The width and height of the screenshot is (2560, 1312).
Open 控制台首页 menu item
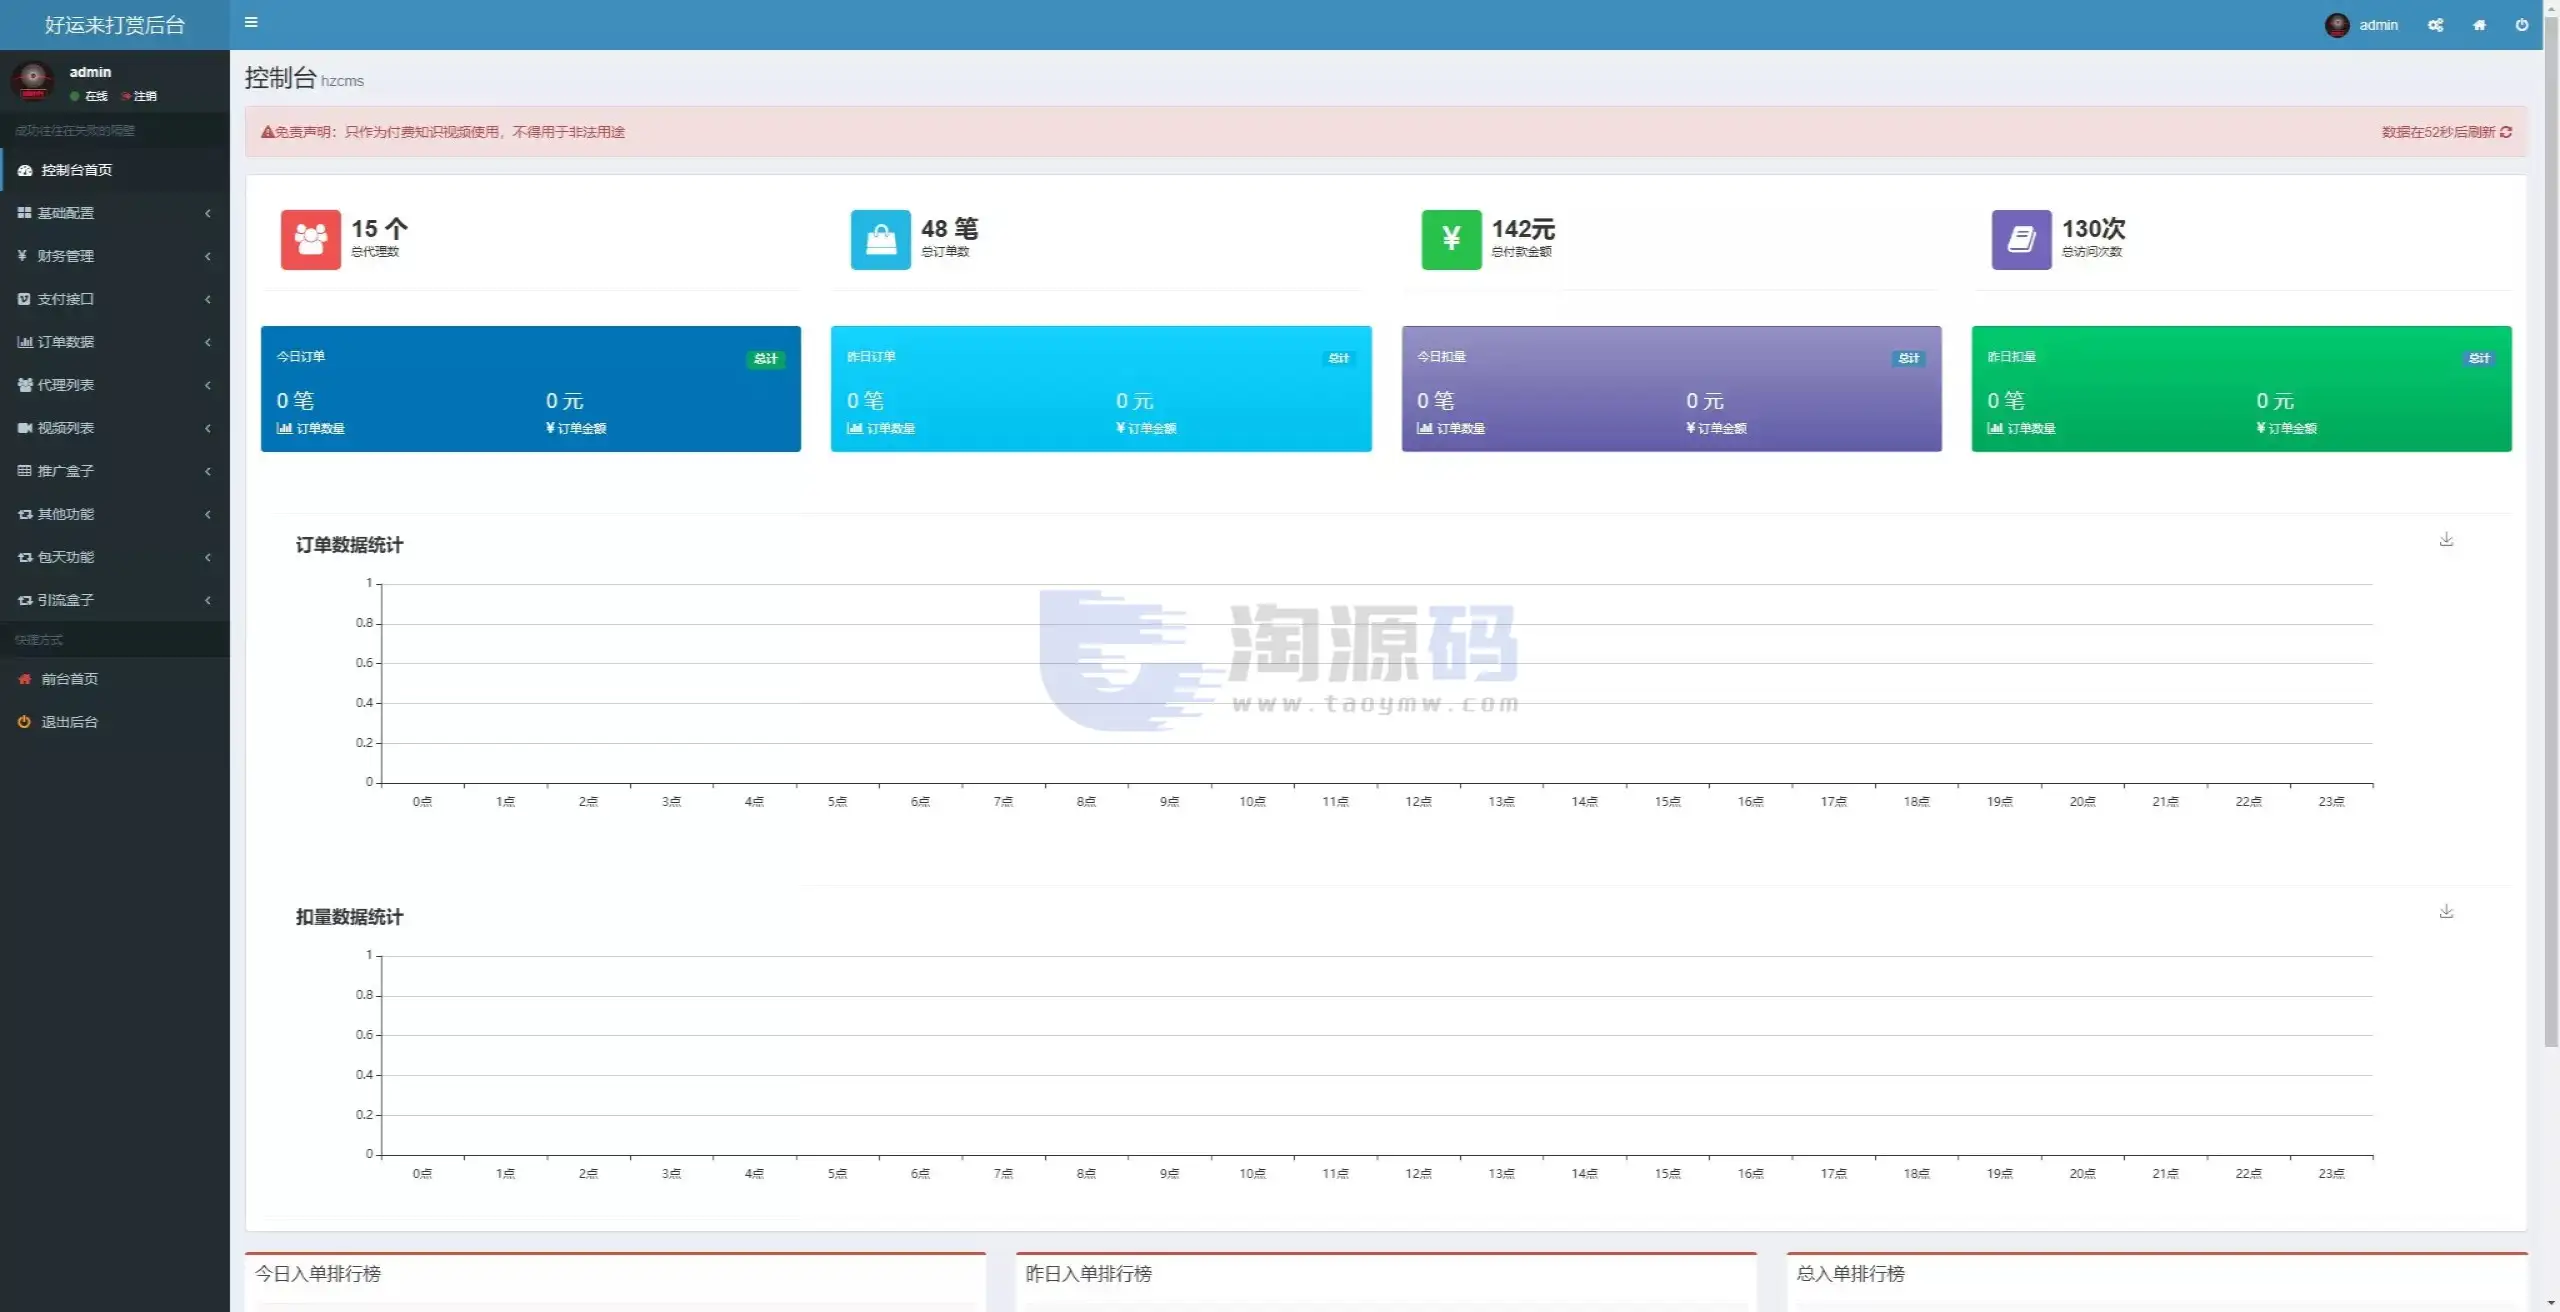[x=115, y=170]
